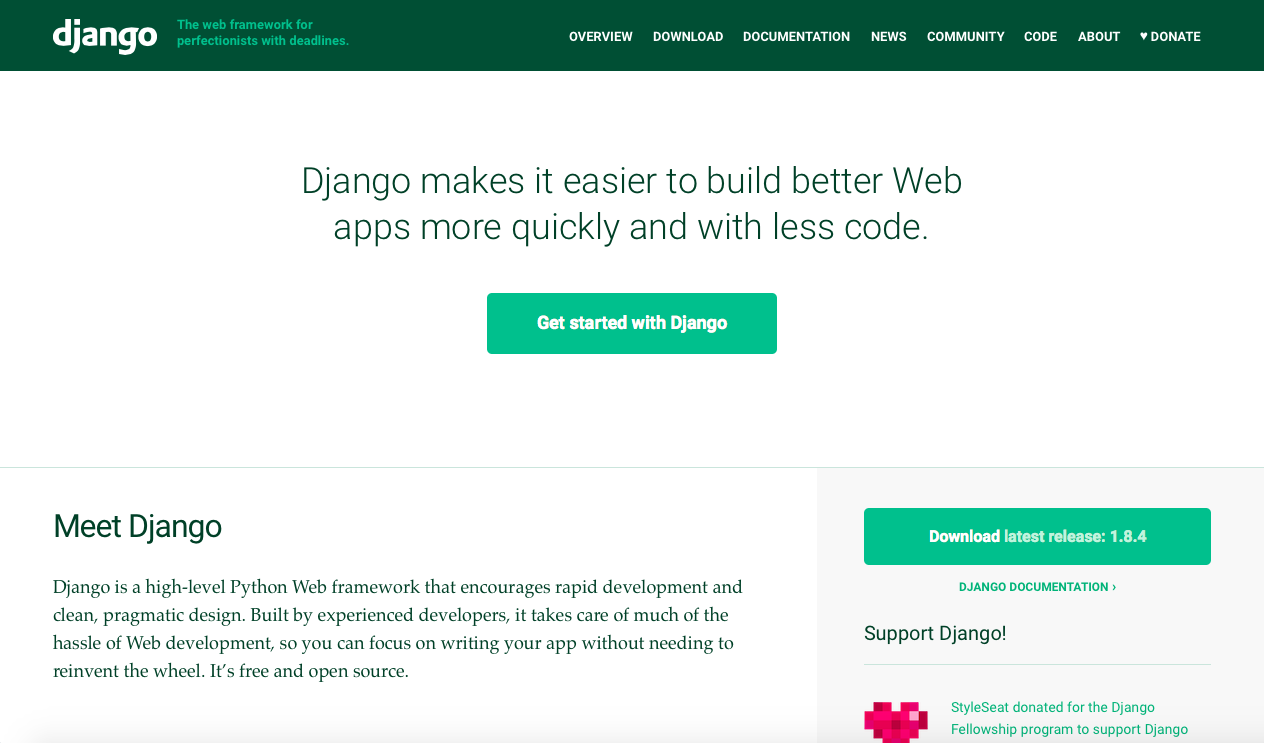The height and width of the screenshot is (743, 1264).
Task: Open the Overview nav item
Action: (601, 36)
